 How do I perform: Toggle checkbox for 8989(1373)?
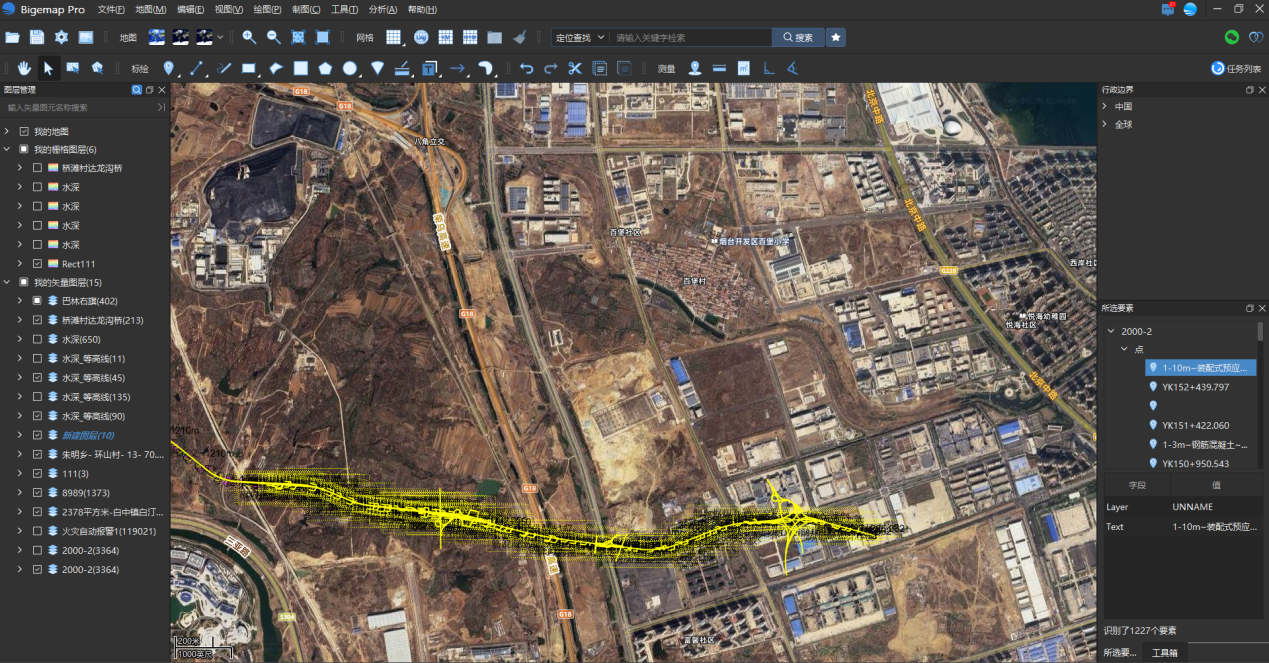point(37,492)
